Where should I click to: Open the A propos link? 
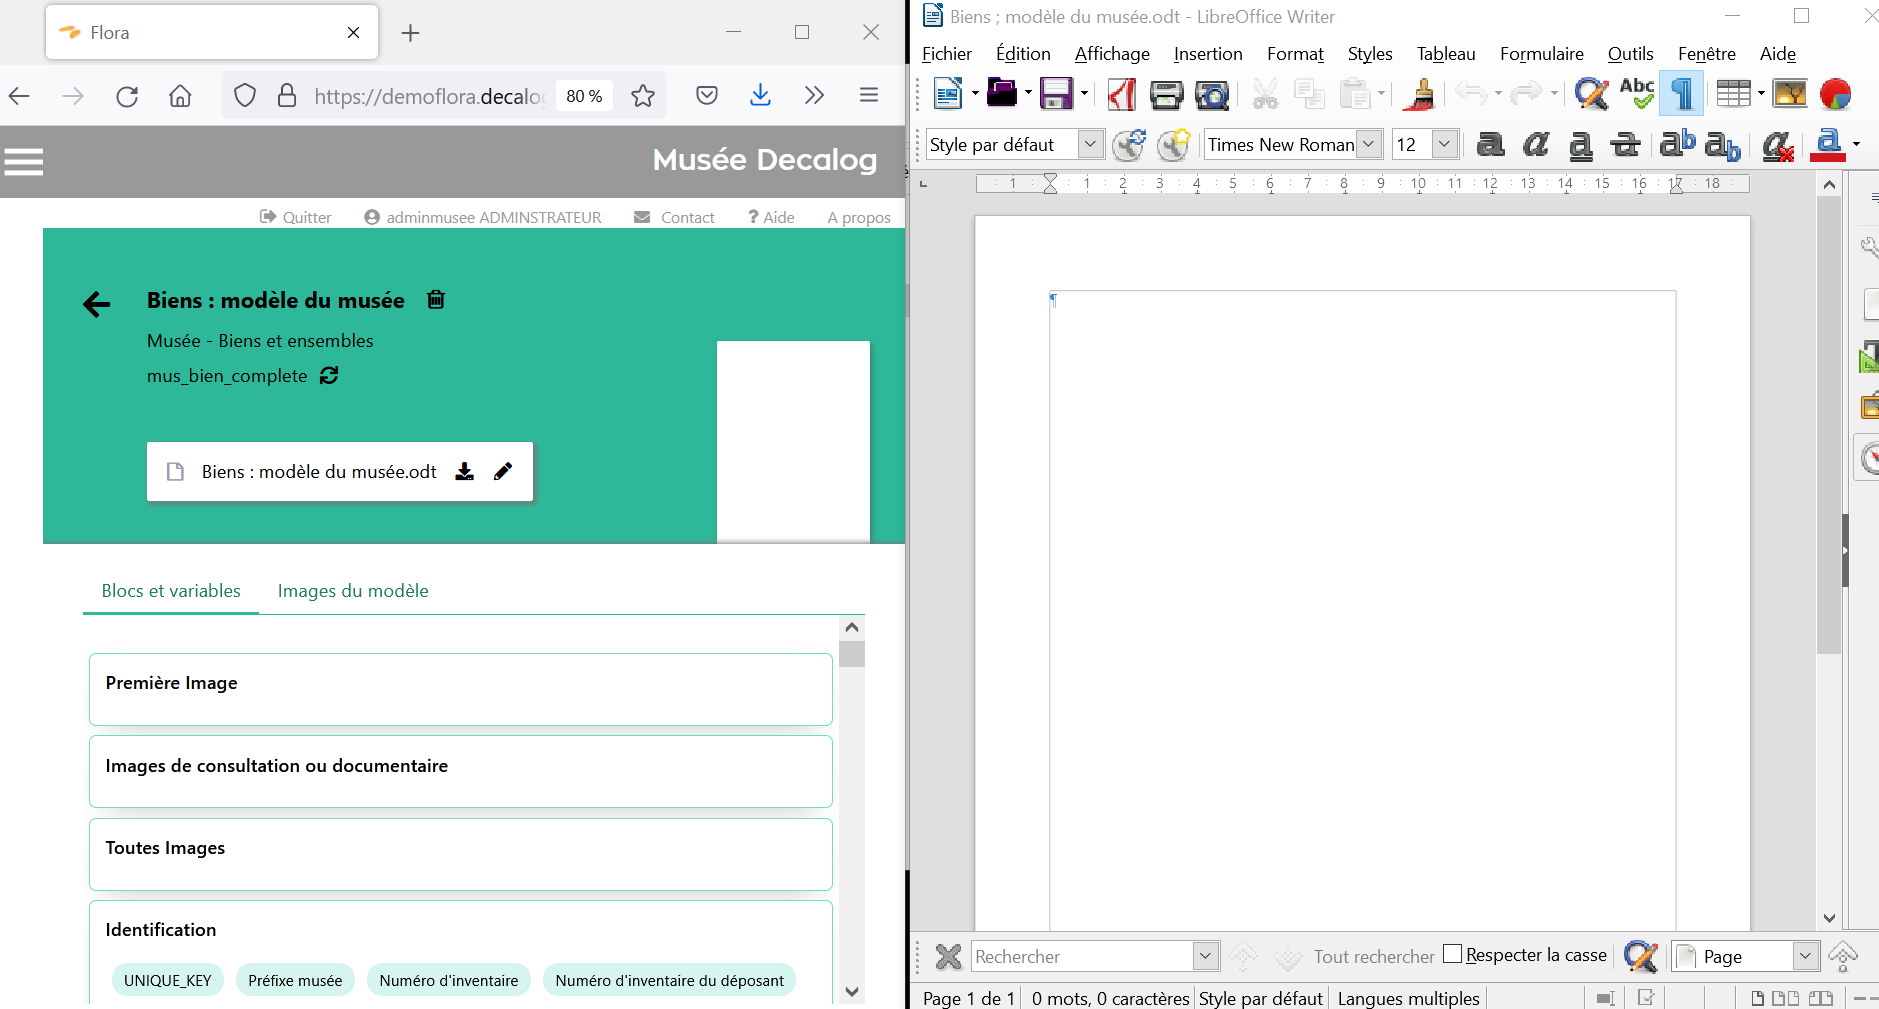(859, 217)
